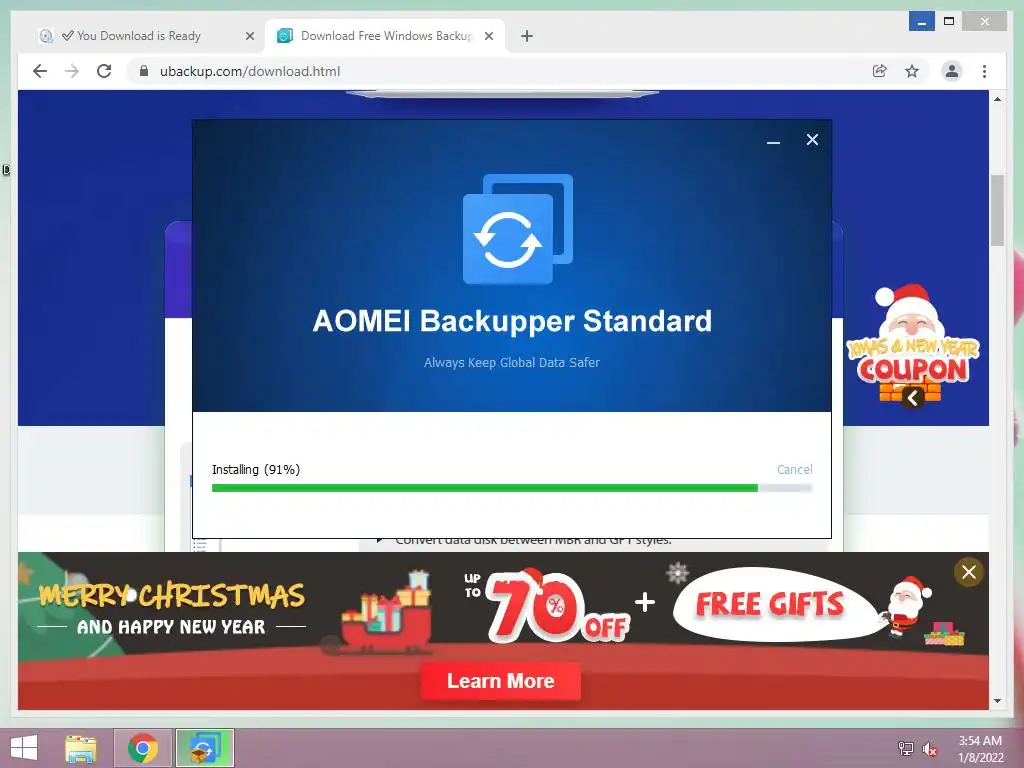This screenshot has width=1024, height=768.
Task: Click the scroll down arrow on page scrollbar
Action: point(997,701)
